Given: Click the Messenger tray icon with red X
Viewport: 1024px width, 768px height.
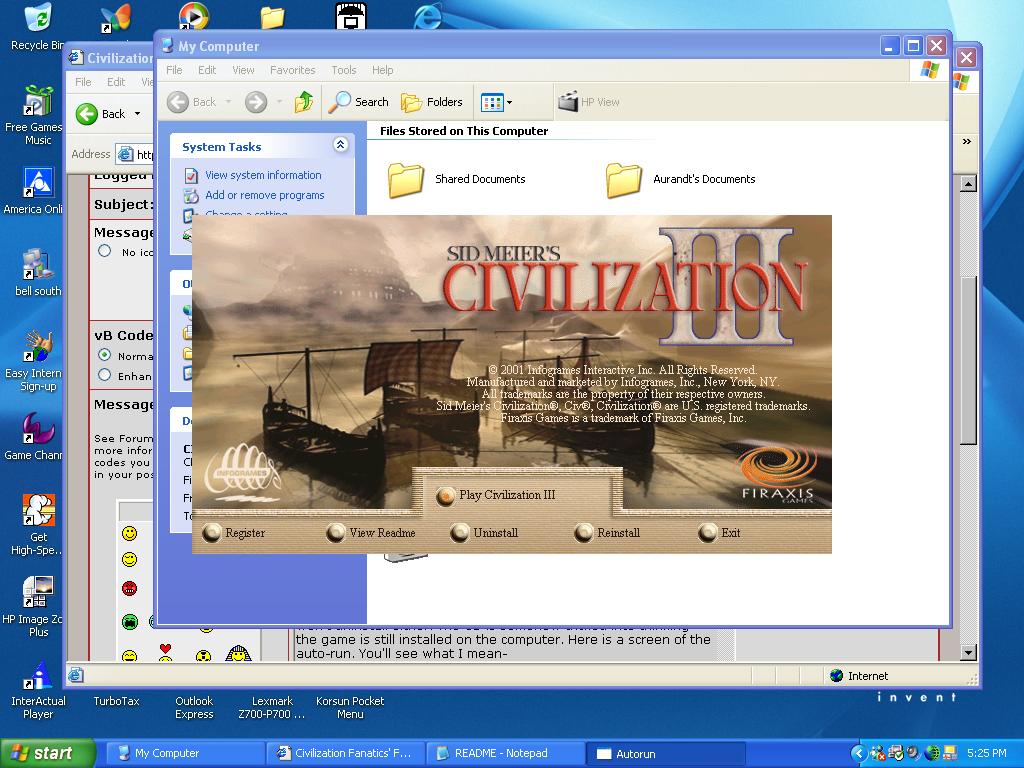Looking at the screenshot, I should point(879,753).
